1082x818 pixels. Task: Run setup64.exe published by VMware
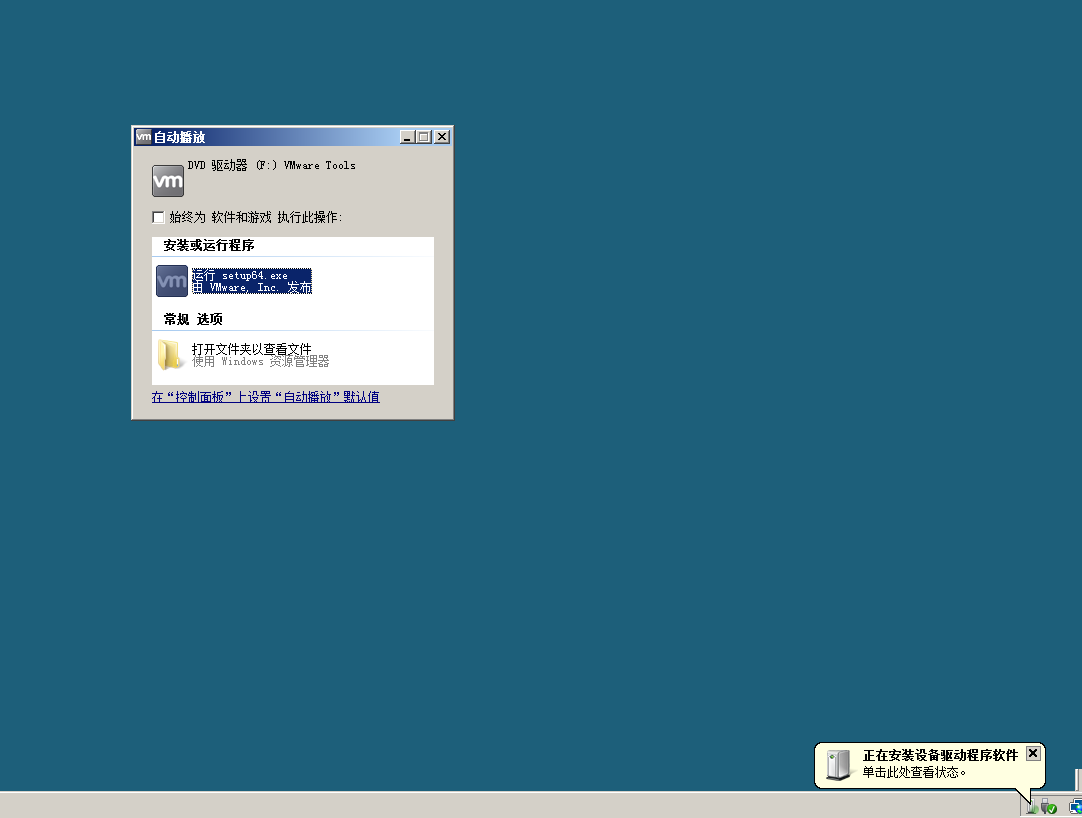pos(250,281)
